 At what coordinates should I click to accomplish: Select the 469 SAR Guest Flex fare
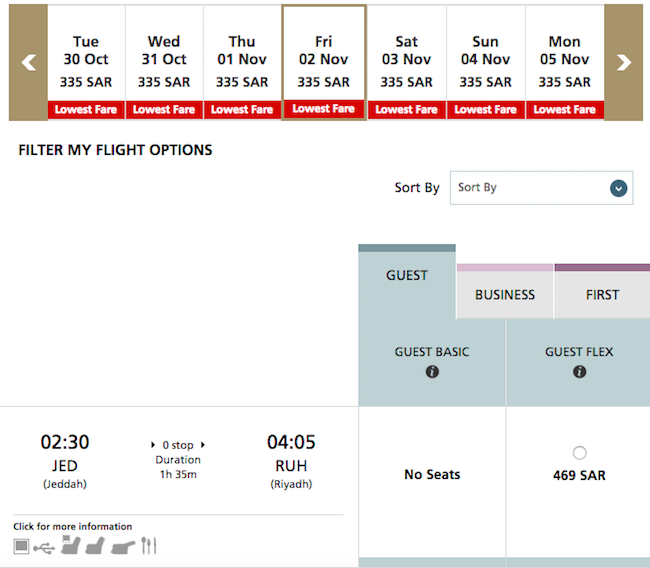point(579,453)
